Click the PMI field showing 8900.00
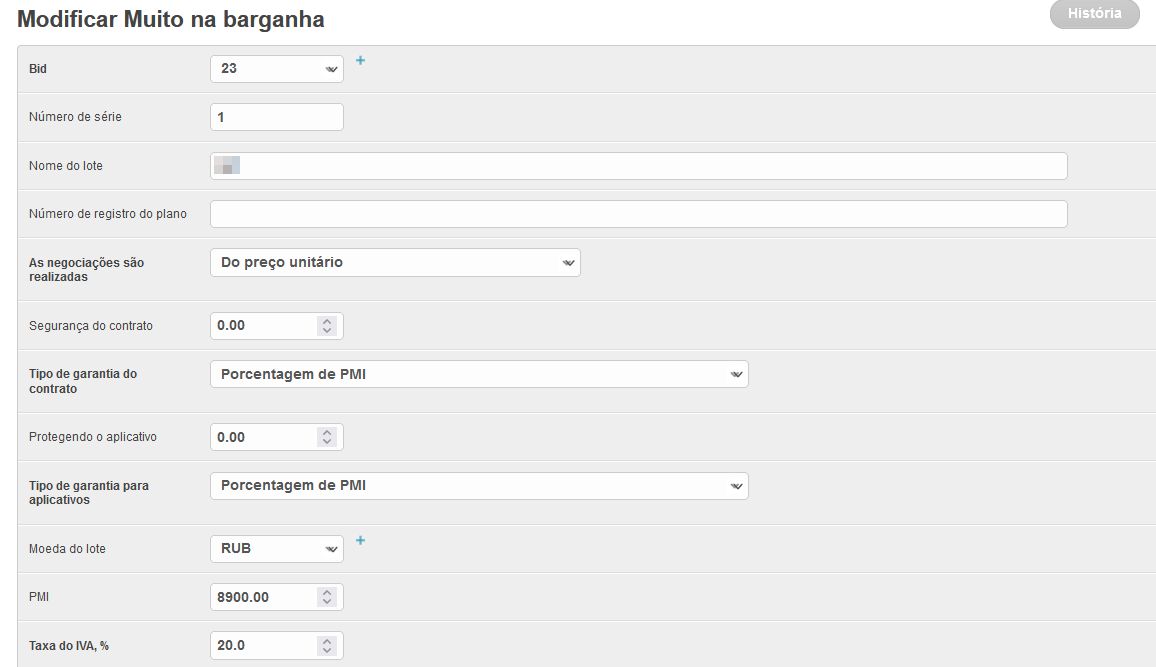 coord(264,598)
